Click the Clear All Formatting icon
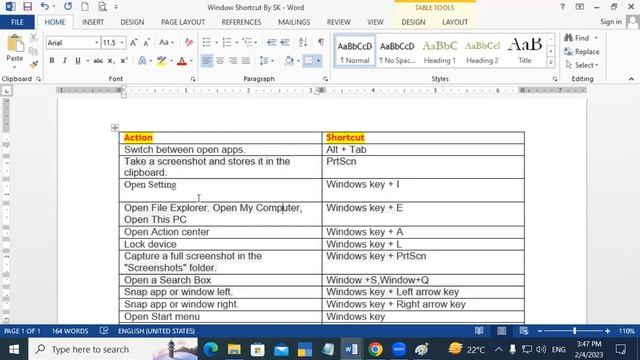Image resolution: width=640 pixels, height=360 pixels. (189, 42)
